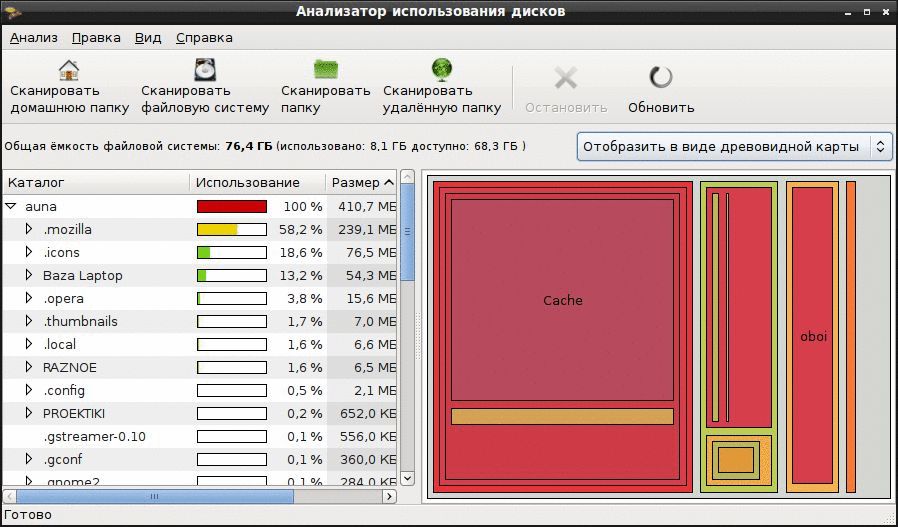The image size is (898, 527).
Task: Sort by the Каталог column header
Action: [x=96, y=183]
